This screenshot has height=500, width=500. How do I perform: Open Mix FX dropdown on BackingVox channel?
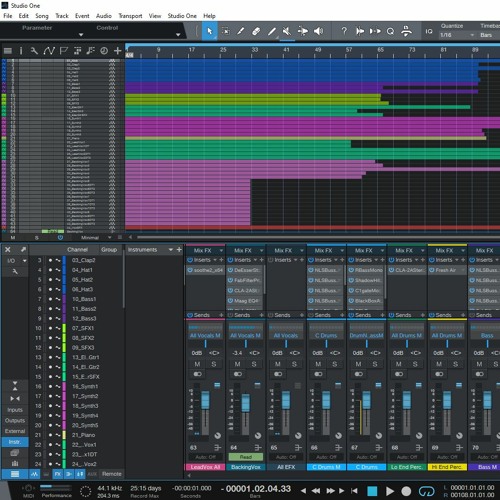pyautogui.click(x=261, y=250)
